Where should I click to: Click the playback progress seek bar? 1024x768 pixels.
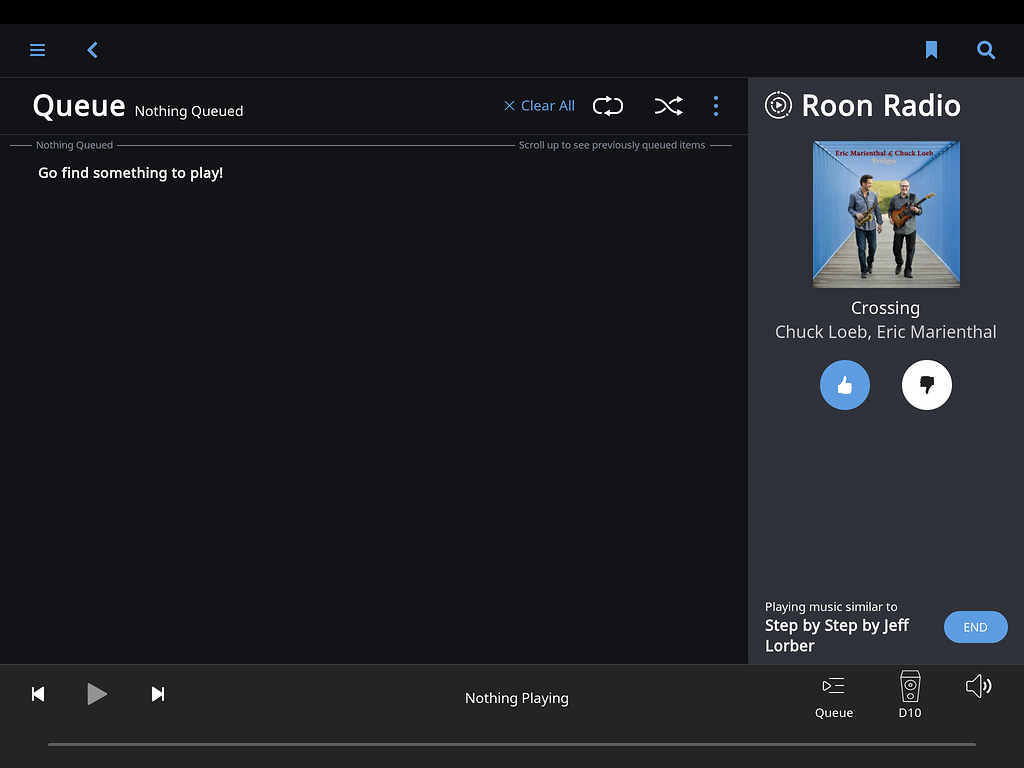pyautogui.click(x=511, y=744)
